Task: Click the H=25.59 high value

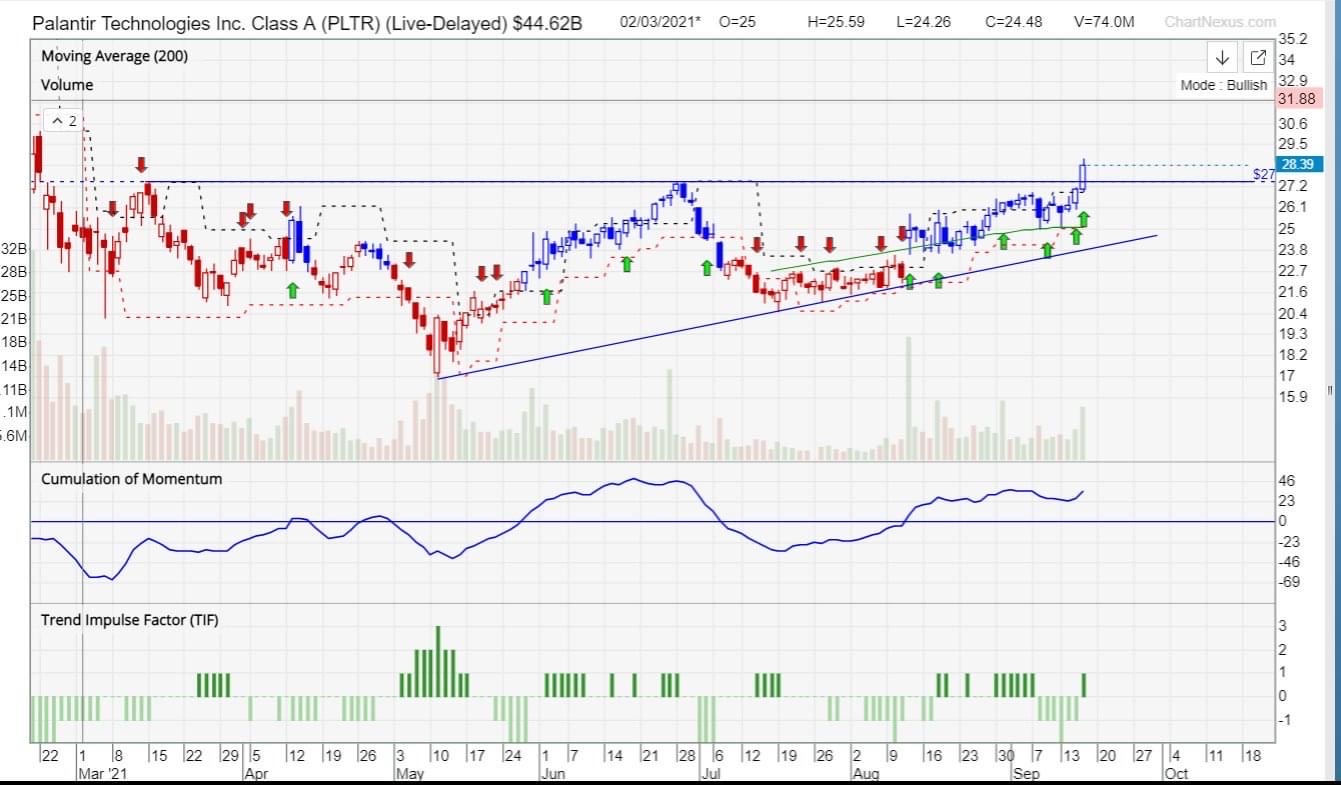Action: click(837, 22)
